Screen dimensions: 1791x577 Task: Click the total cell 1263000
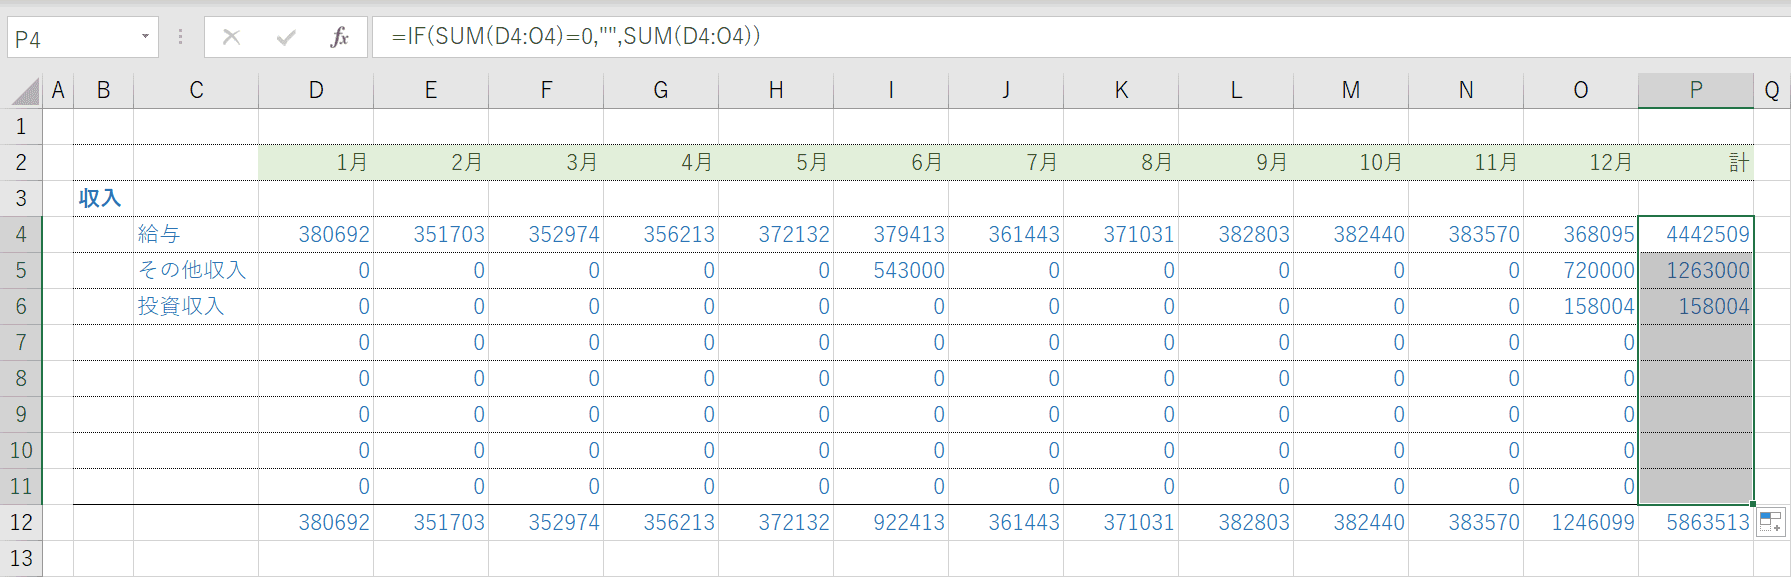(1696, 271)
